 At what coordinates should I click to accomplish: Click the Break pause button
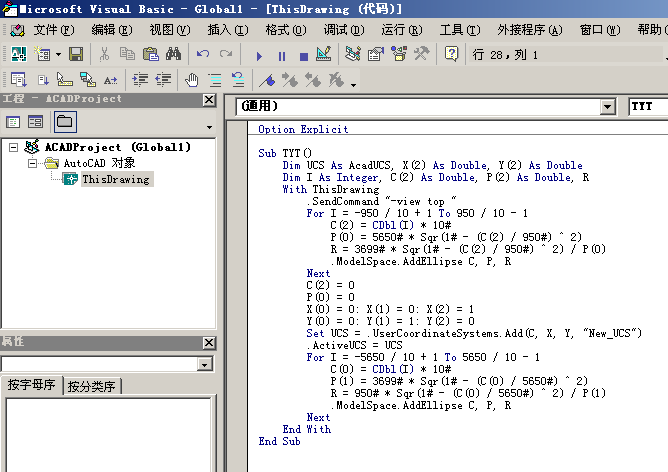[x=282, y=56]
